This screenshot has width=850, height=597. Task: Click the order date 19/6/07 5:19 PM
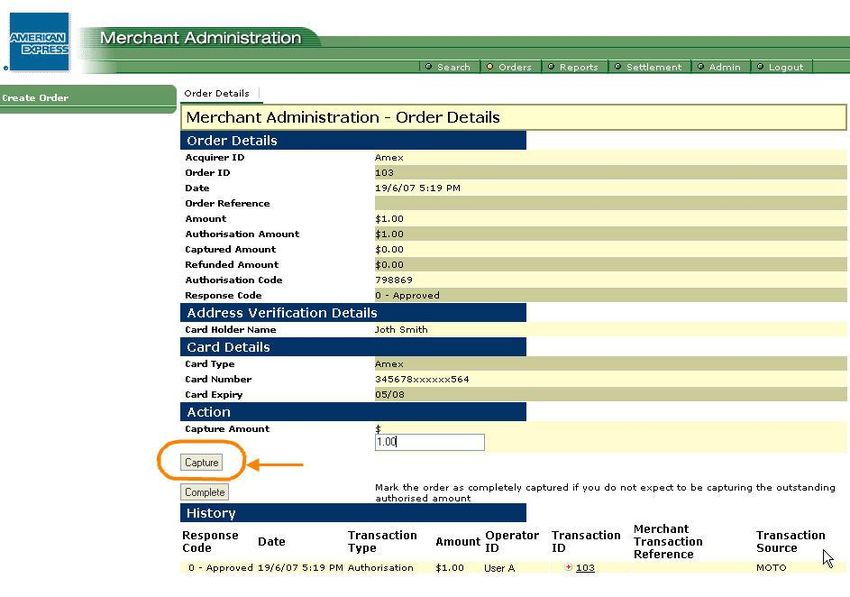pyautogui.click(x=417, y=188)
